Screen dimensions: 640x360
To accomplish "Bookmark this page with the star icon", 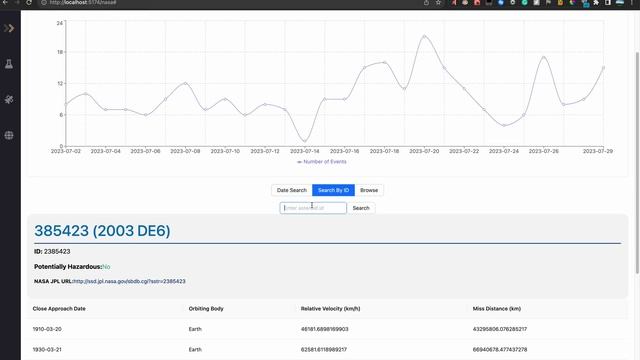I will click(x=438, y=2).
